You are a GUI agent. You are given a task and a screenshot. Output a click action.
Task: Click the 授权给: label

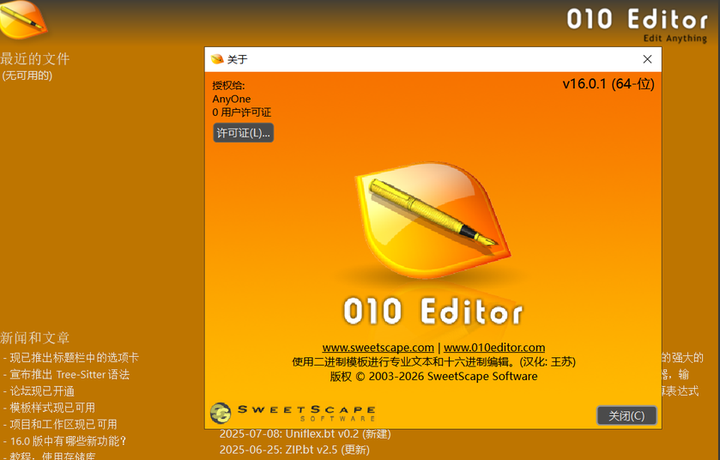tap(228, 85)
